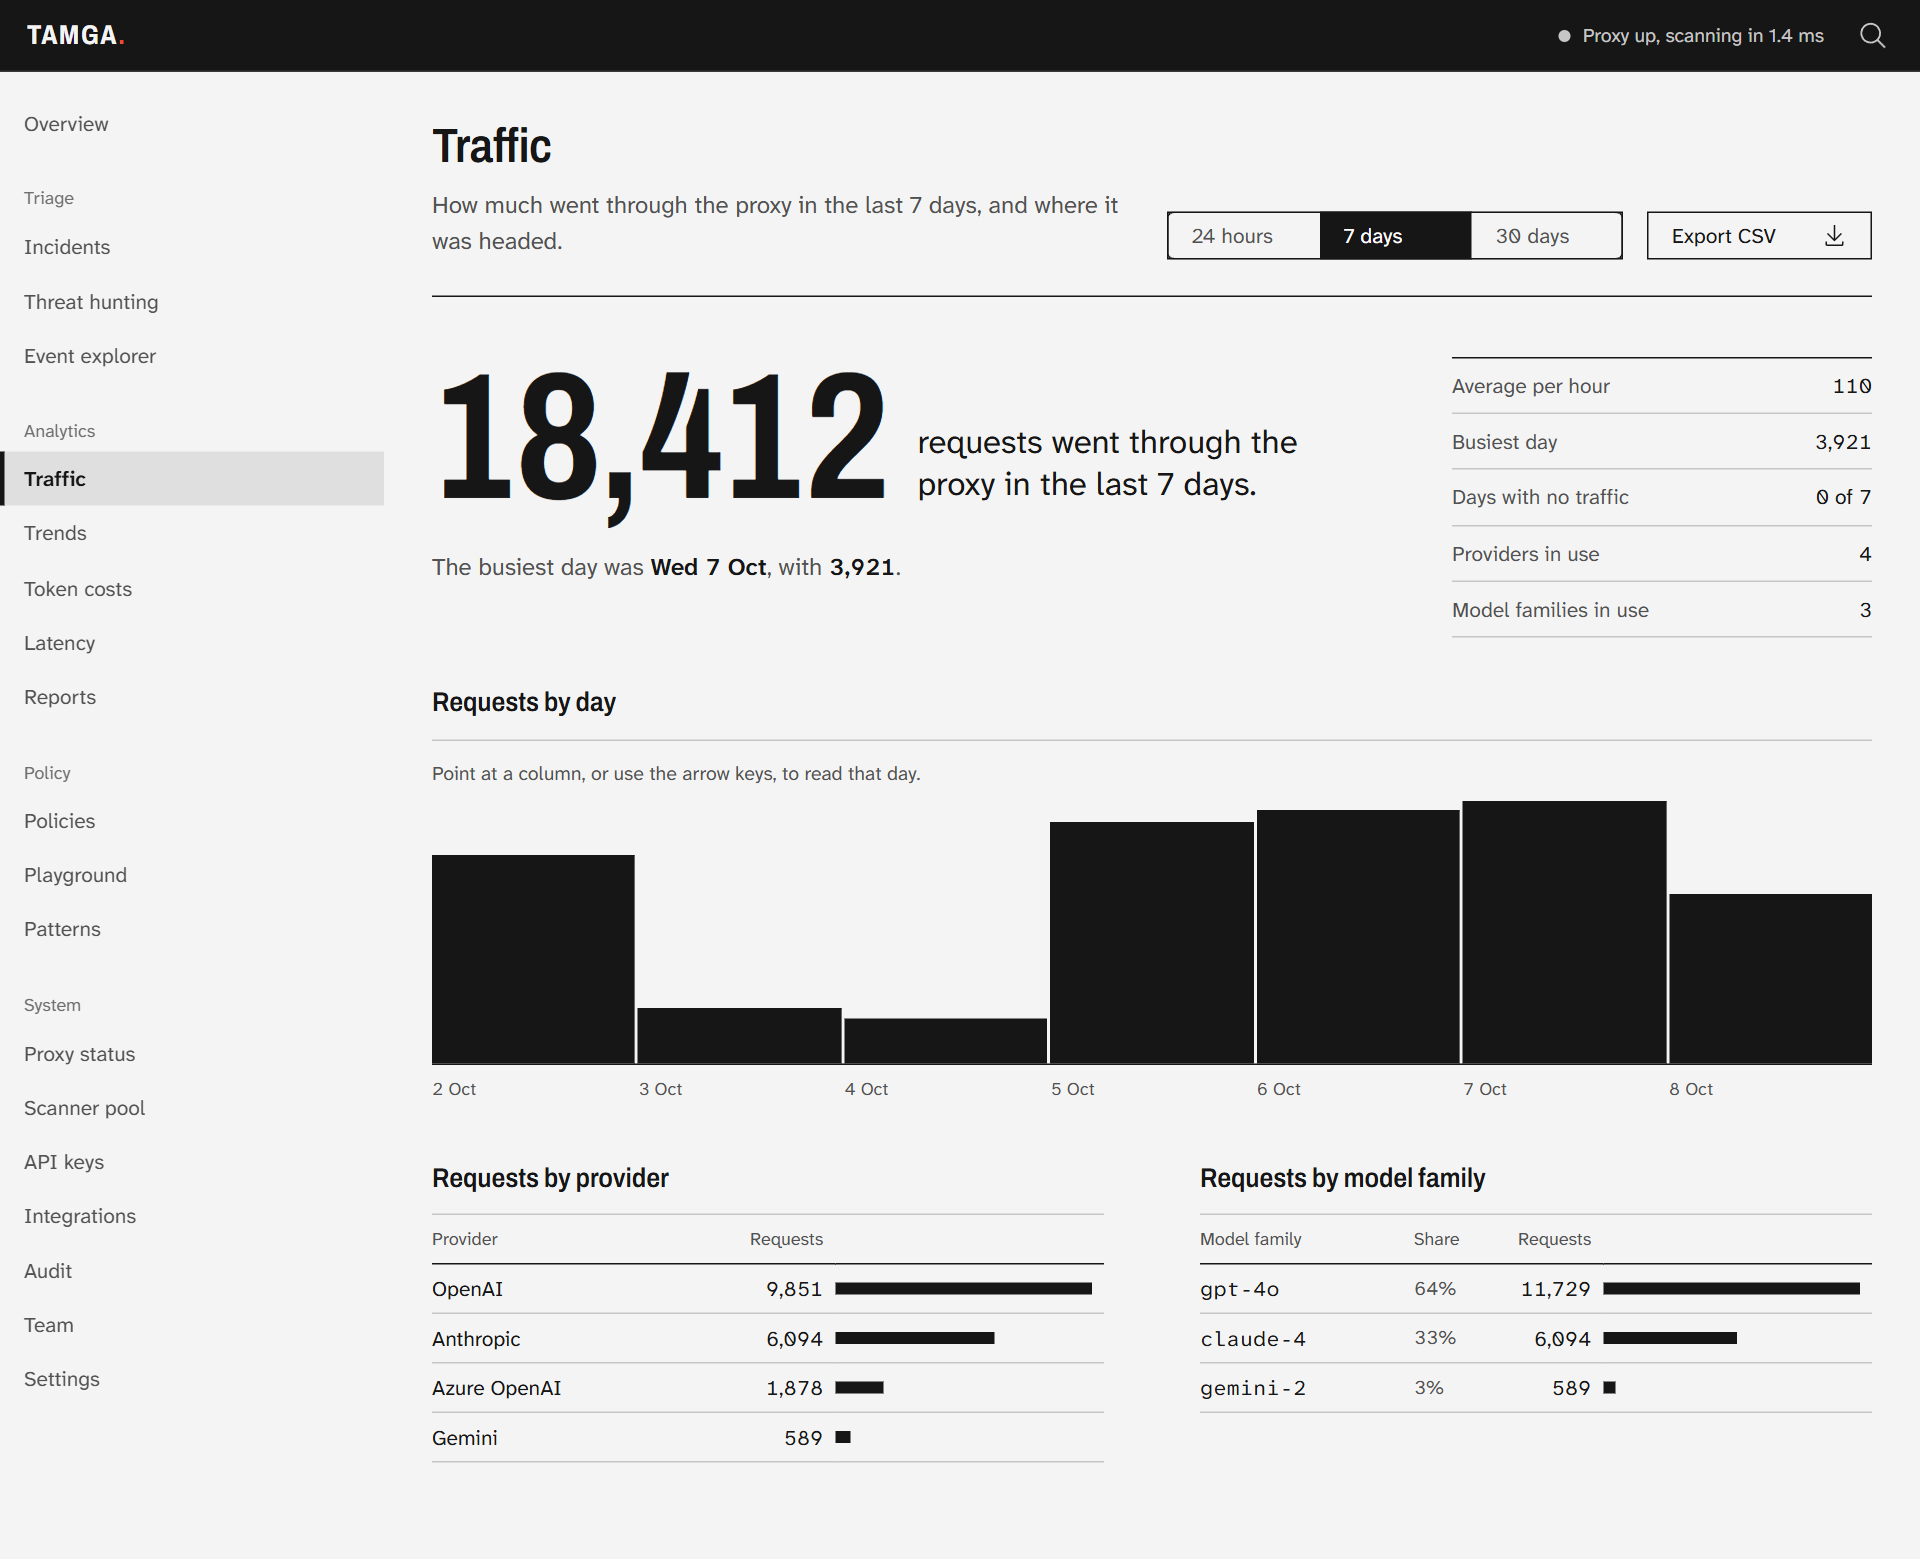
Task: Click the gpt-4o model family row
Action: click(x=1536, y=1289)
